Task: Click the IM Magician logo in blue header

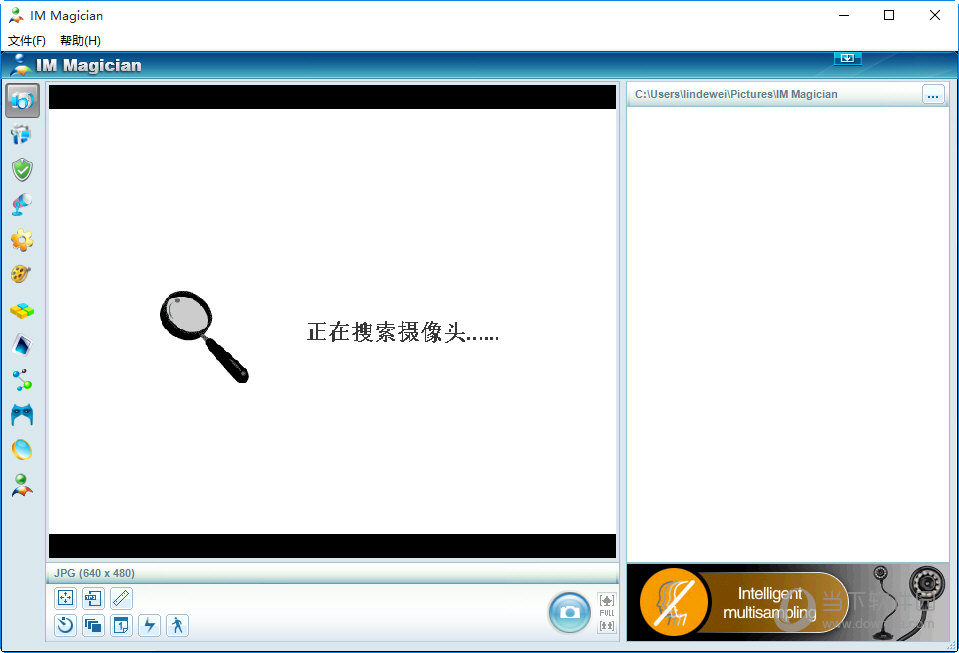Action: pos(76,65)
